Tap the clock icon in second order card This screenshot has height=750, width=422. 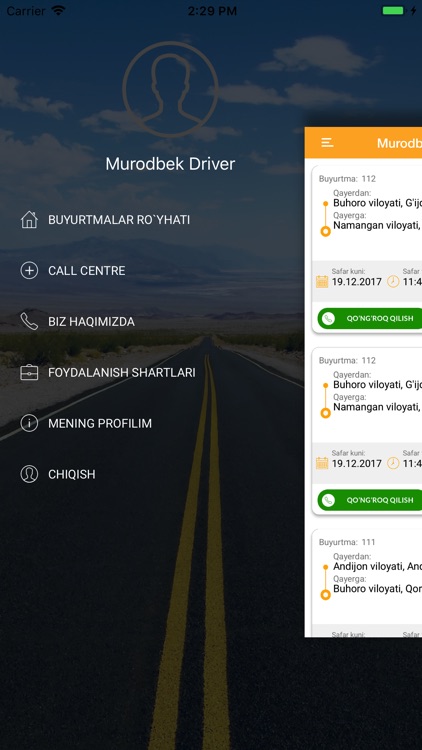393,463
